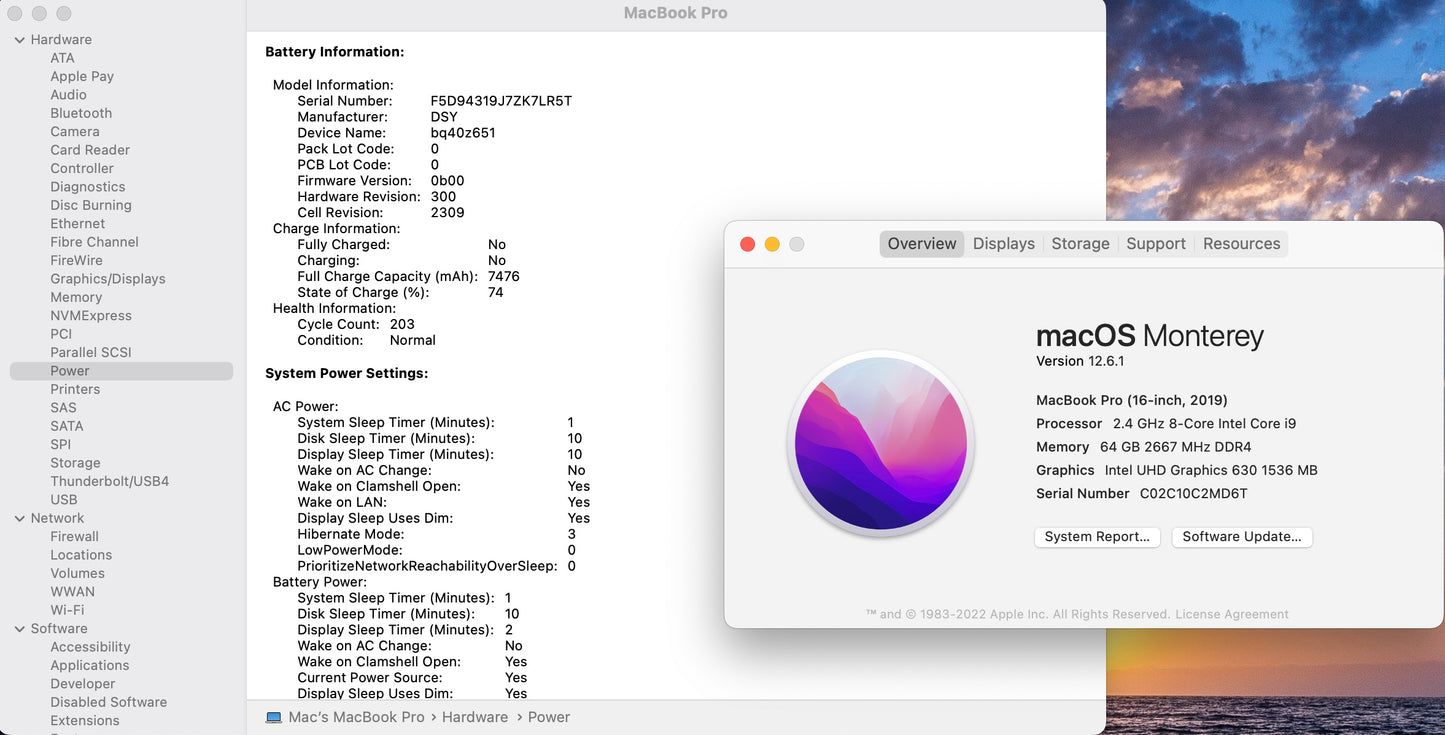View Camera hardware information

[75, 131]
